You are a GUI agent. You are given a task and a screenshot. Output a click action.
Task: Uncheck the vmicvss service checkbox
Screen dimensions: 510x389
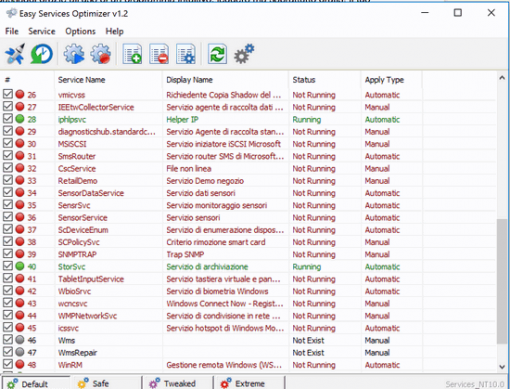point(8,94)
